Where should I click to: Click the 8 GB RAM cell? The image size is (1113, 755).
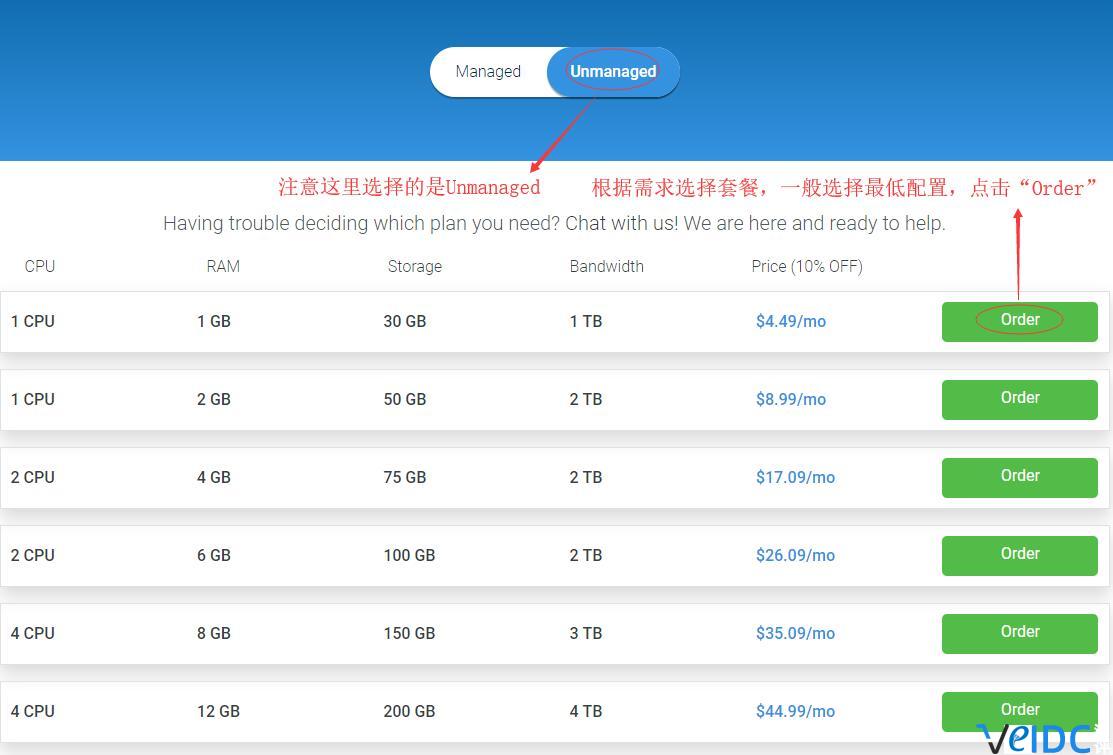[x=214, y=634]
